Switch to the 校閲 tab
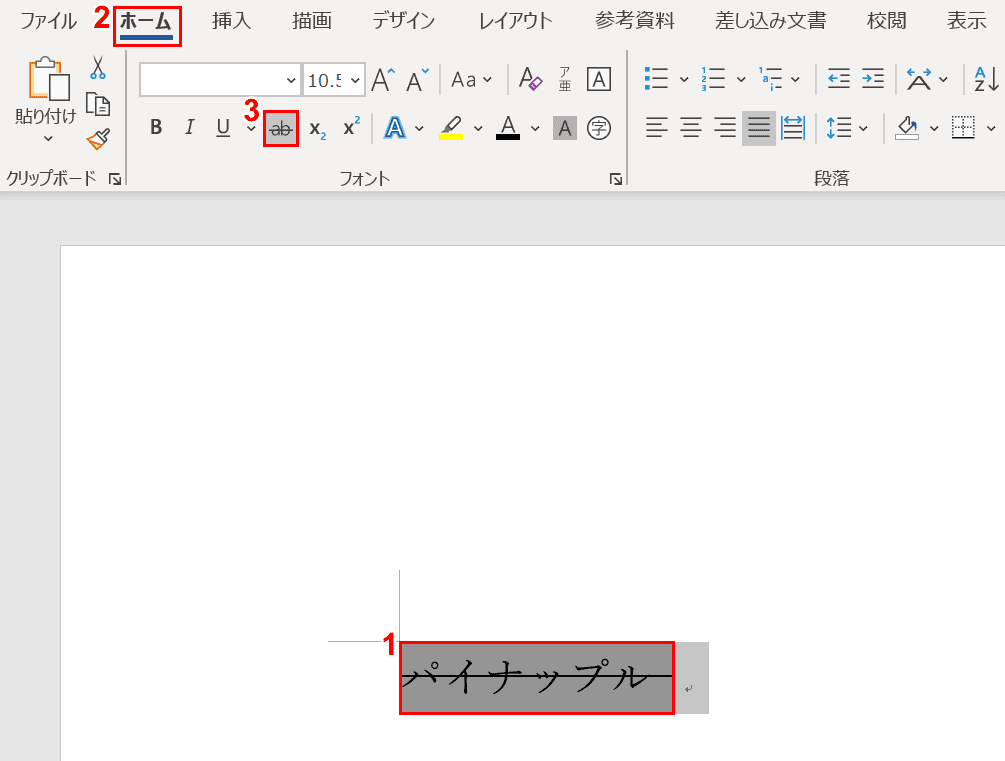The height and width of the screenshot is (761, 1005). (x=887, y=21)
